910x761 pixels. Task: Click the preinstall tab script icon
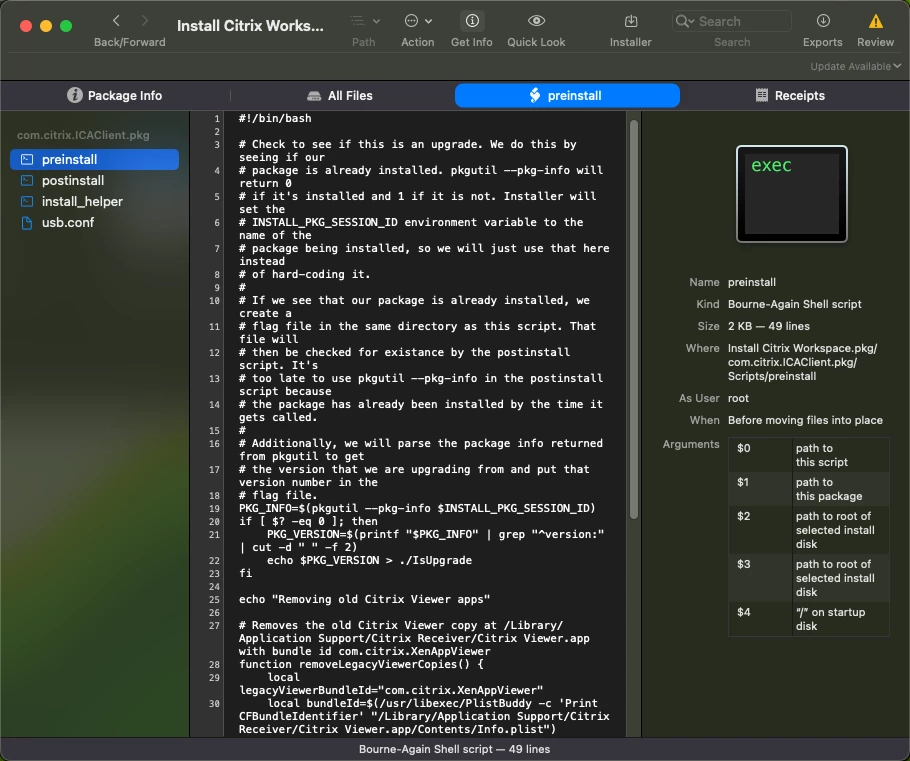pyautogui.click(x=535, y=95)
